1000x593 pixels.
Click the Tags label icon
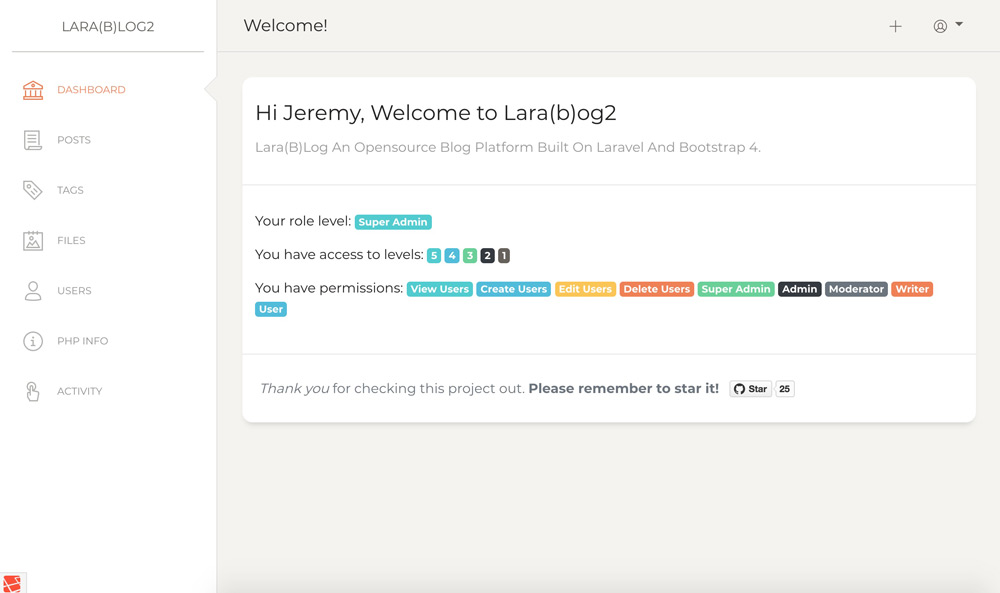pyautogui.click(x=33, y=189)
